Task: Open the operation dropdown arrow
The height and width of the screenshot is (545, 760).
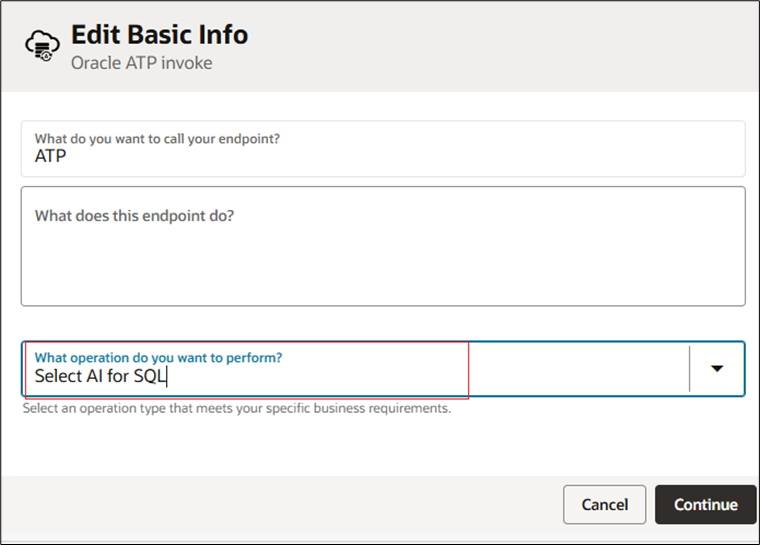Action: [x=716, y=368]
